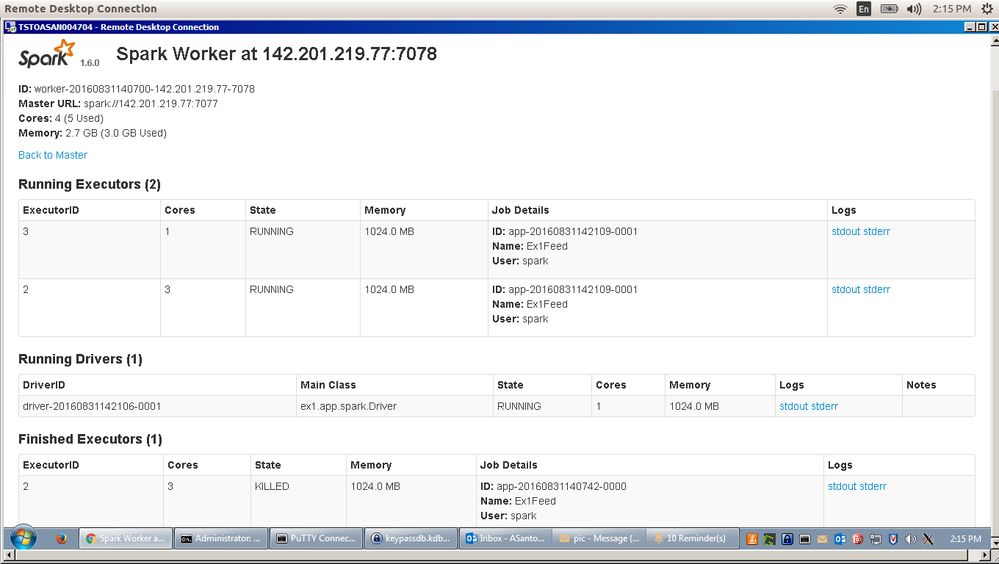Open stderr log for driver-20160831142106-0001
The image size is (999, 564).
[824, 406]
